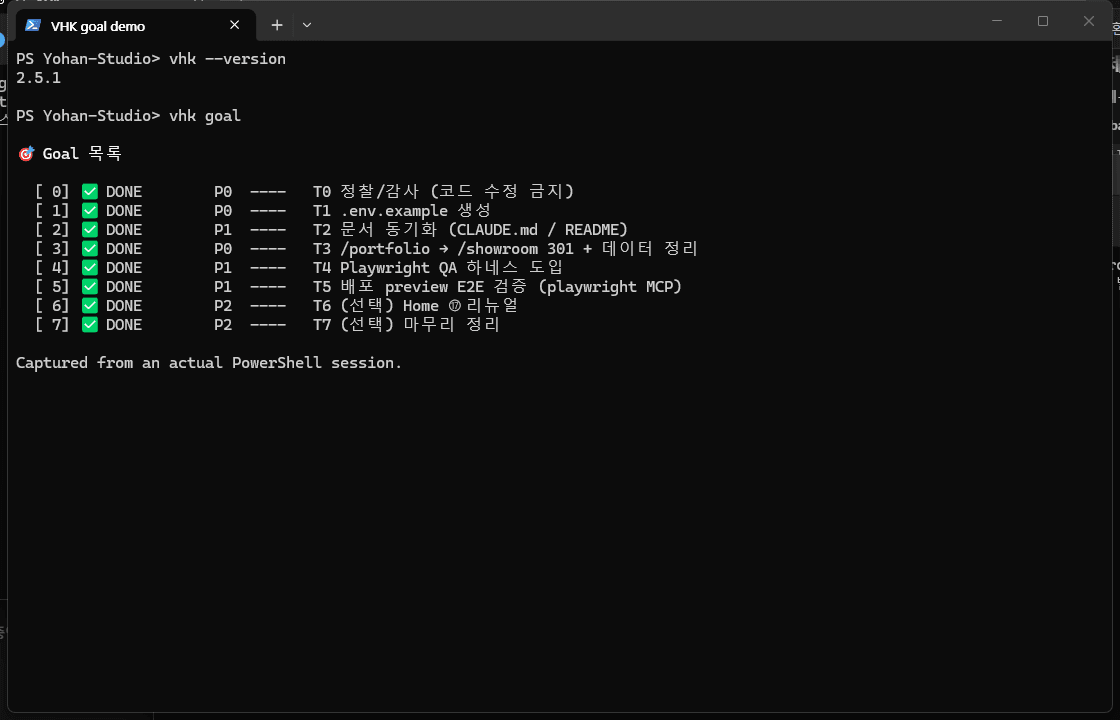This screenshot has width=1120, height=720.
Task: Click 'Captured from an actual PowerShell session.' line
Action: (209, 363)
